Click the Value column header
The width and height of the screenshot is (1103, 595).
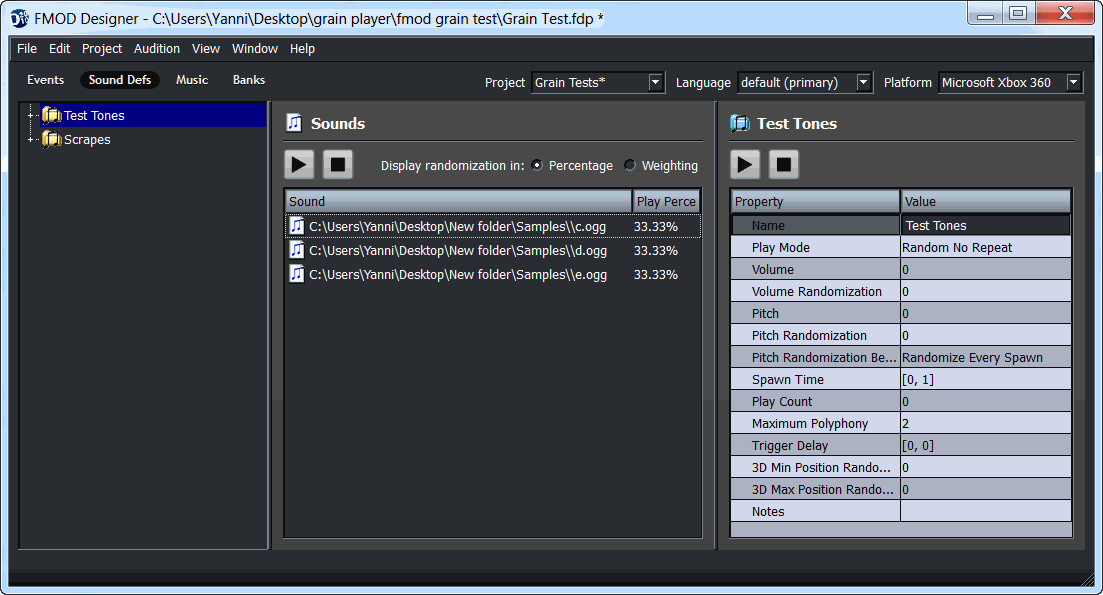click(986, 201)
